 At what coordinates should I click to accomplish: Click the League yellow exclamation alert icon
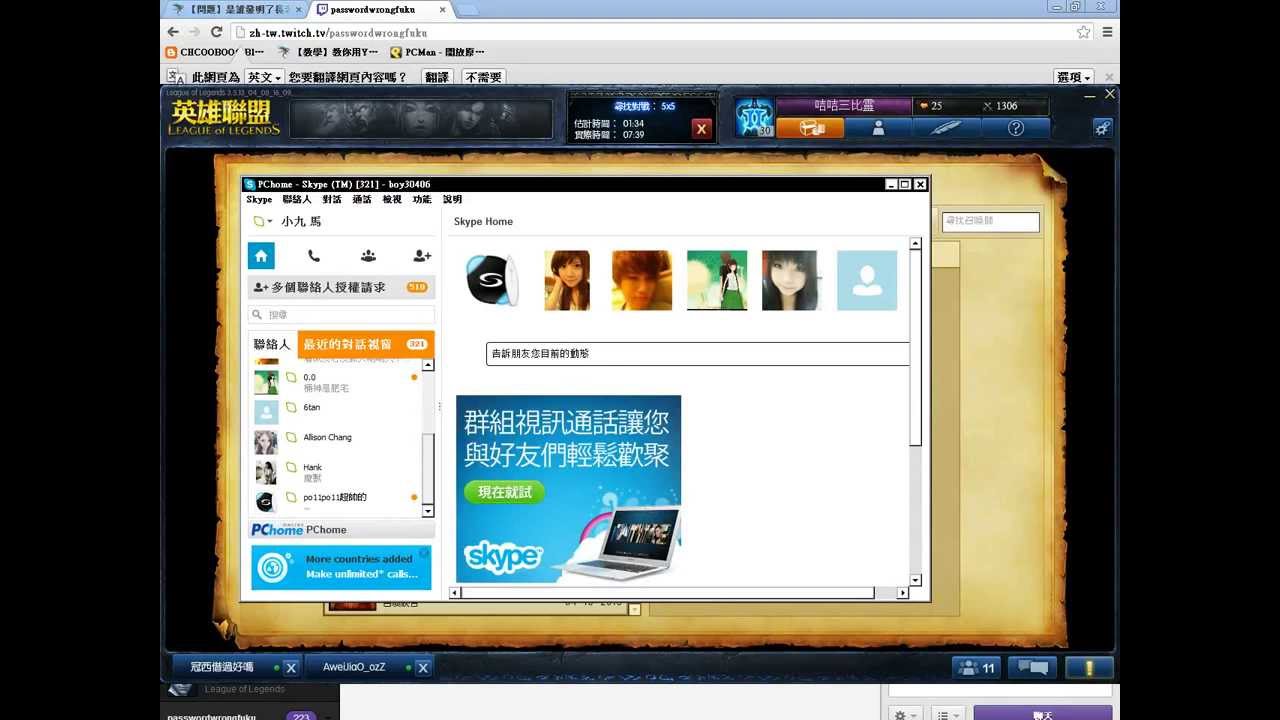pyautogui.click(x=1090, y=668)
